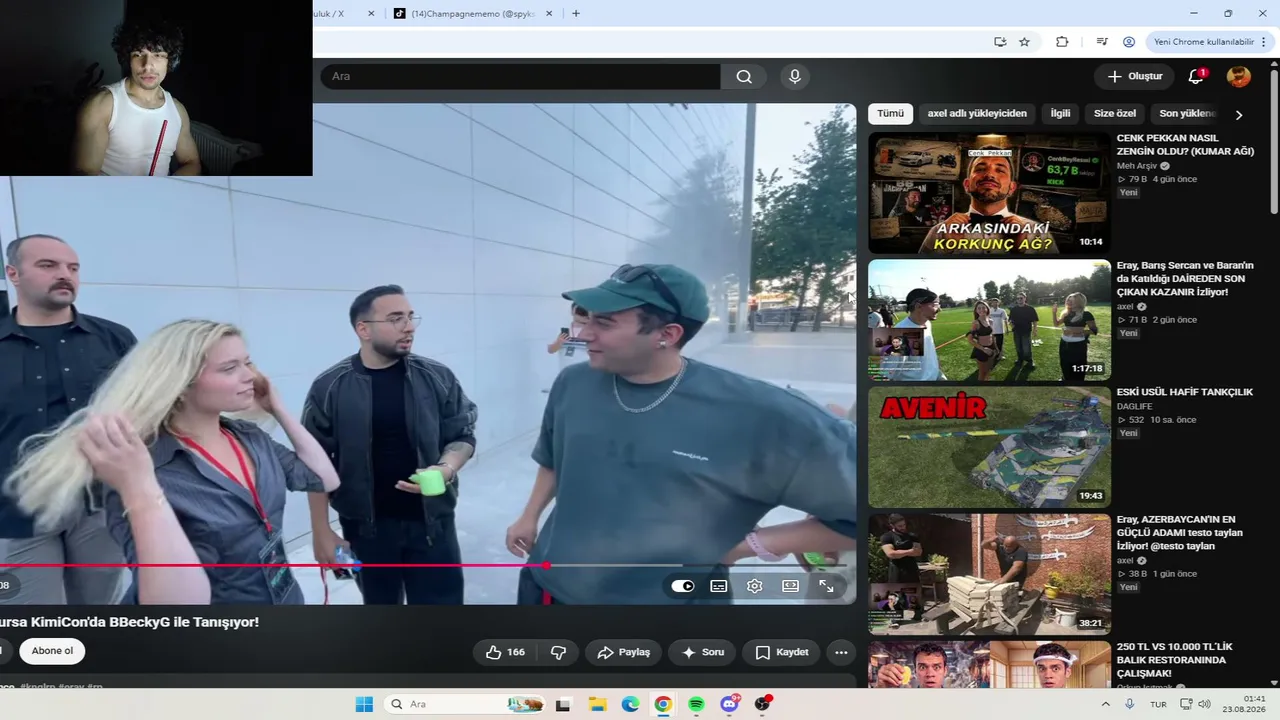Share the video using Paylaş
Viewport: 1280px width, 720px height.
click(x=624, y=652)
